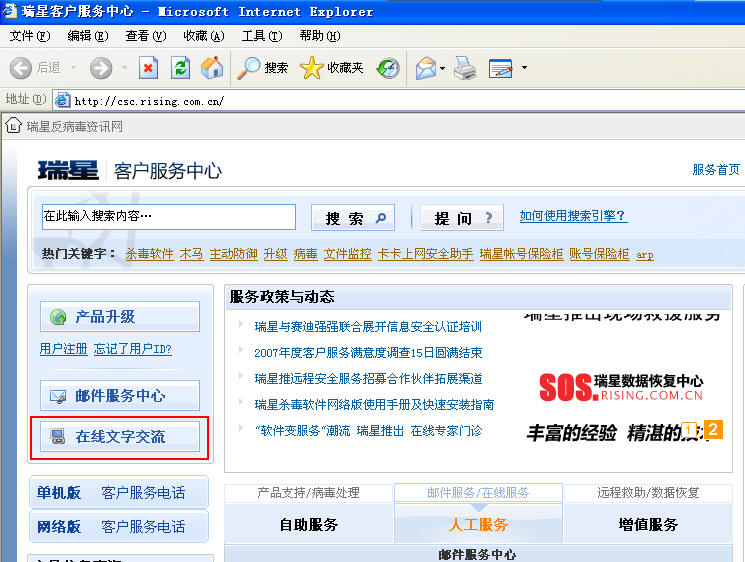The image size is (745, 562).
Task: Click envelope icon on 邮件服务中心 button
Action: point(58,396)
